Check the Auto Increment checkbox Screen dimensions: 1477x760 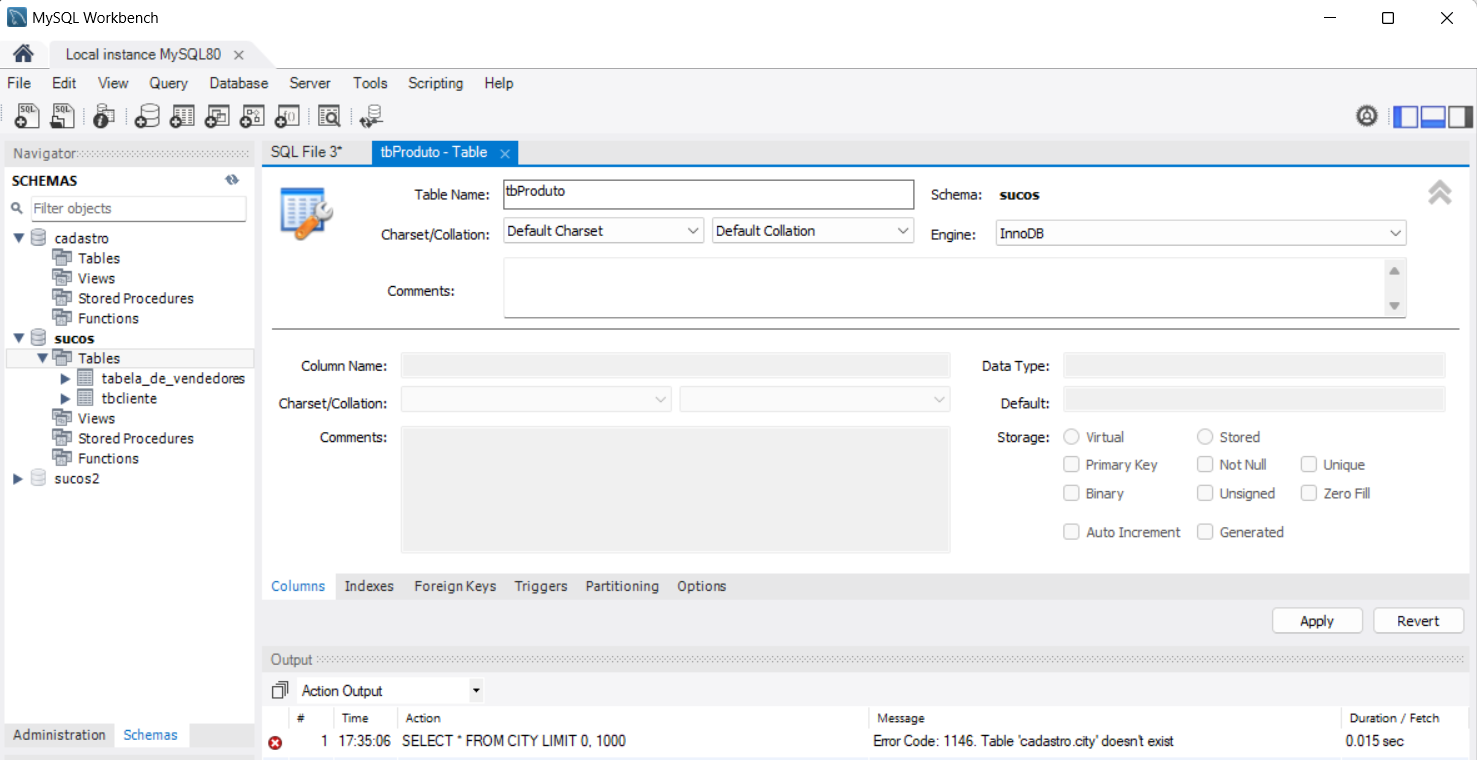1071,532
